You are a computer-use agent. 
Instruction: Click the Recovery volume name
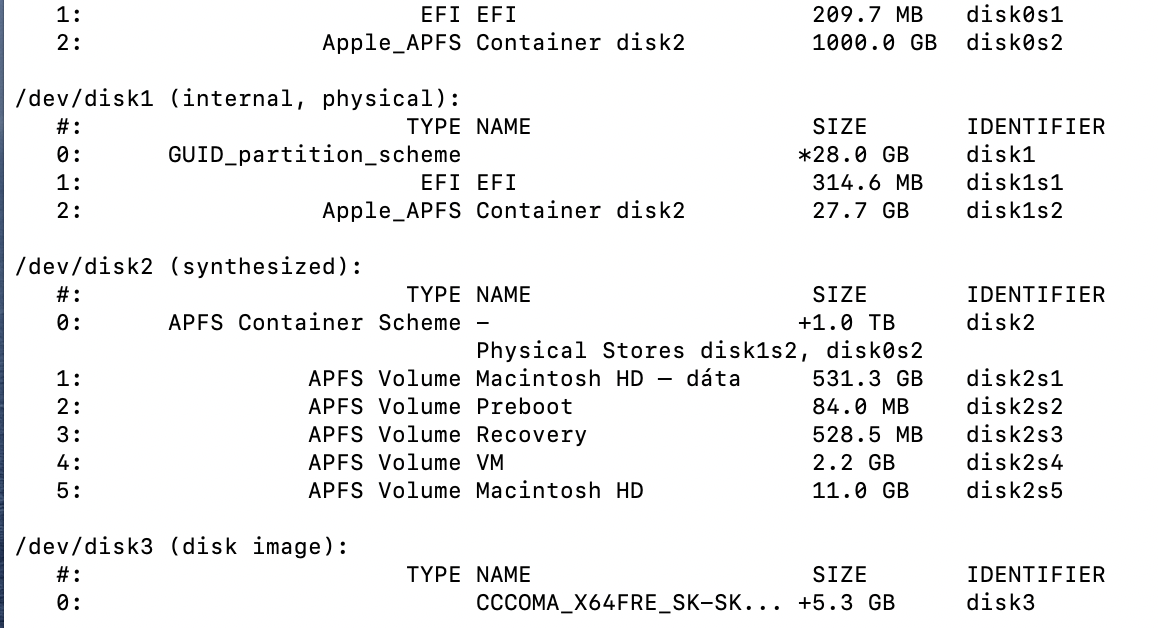pos(531,435)
